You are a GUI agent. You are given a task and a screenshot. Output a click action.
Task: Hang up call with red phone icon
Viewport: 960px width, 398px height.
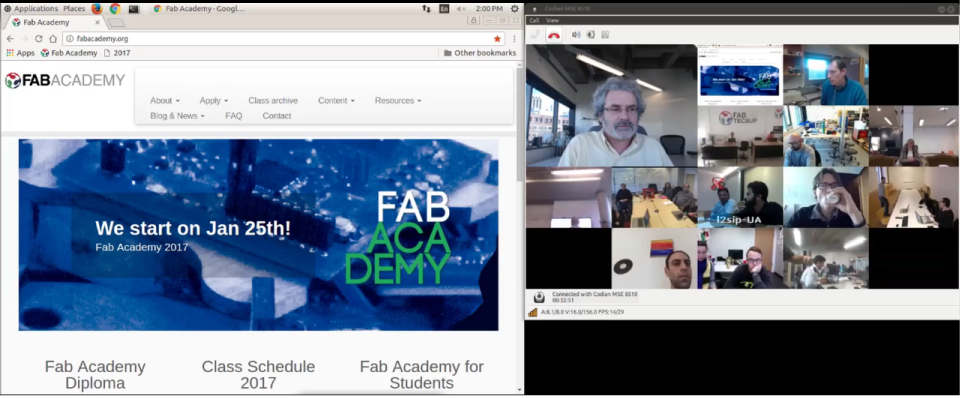[554, 35]
